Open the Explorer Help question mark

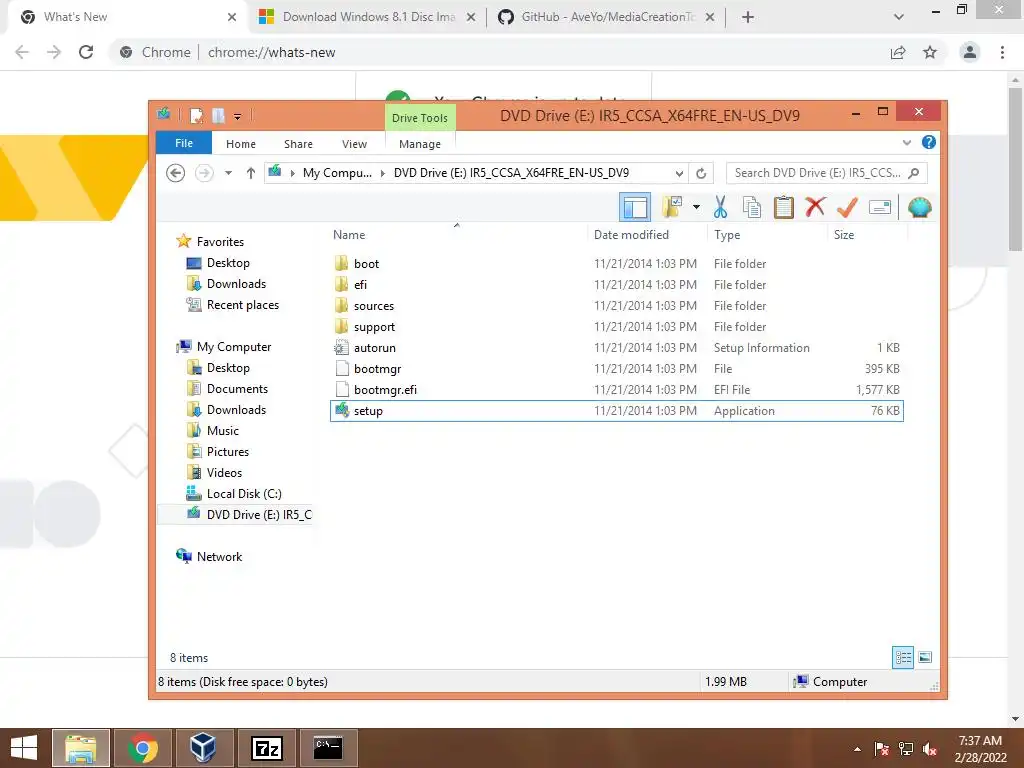point(929,142)
